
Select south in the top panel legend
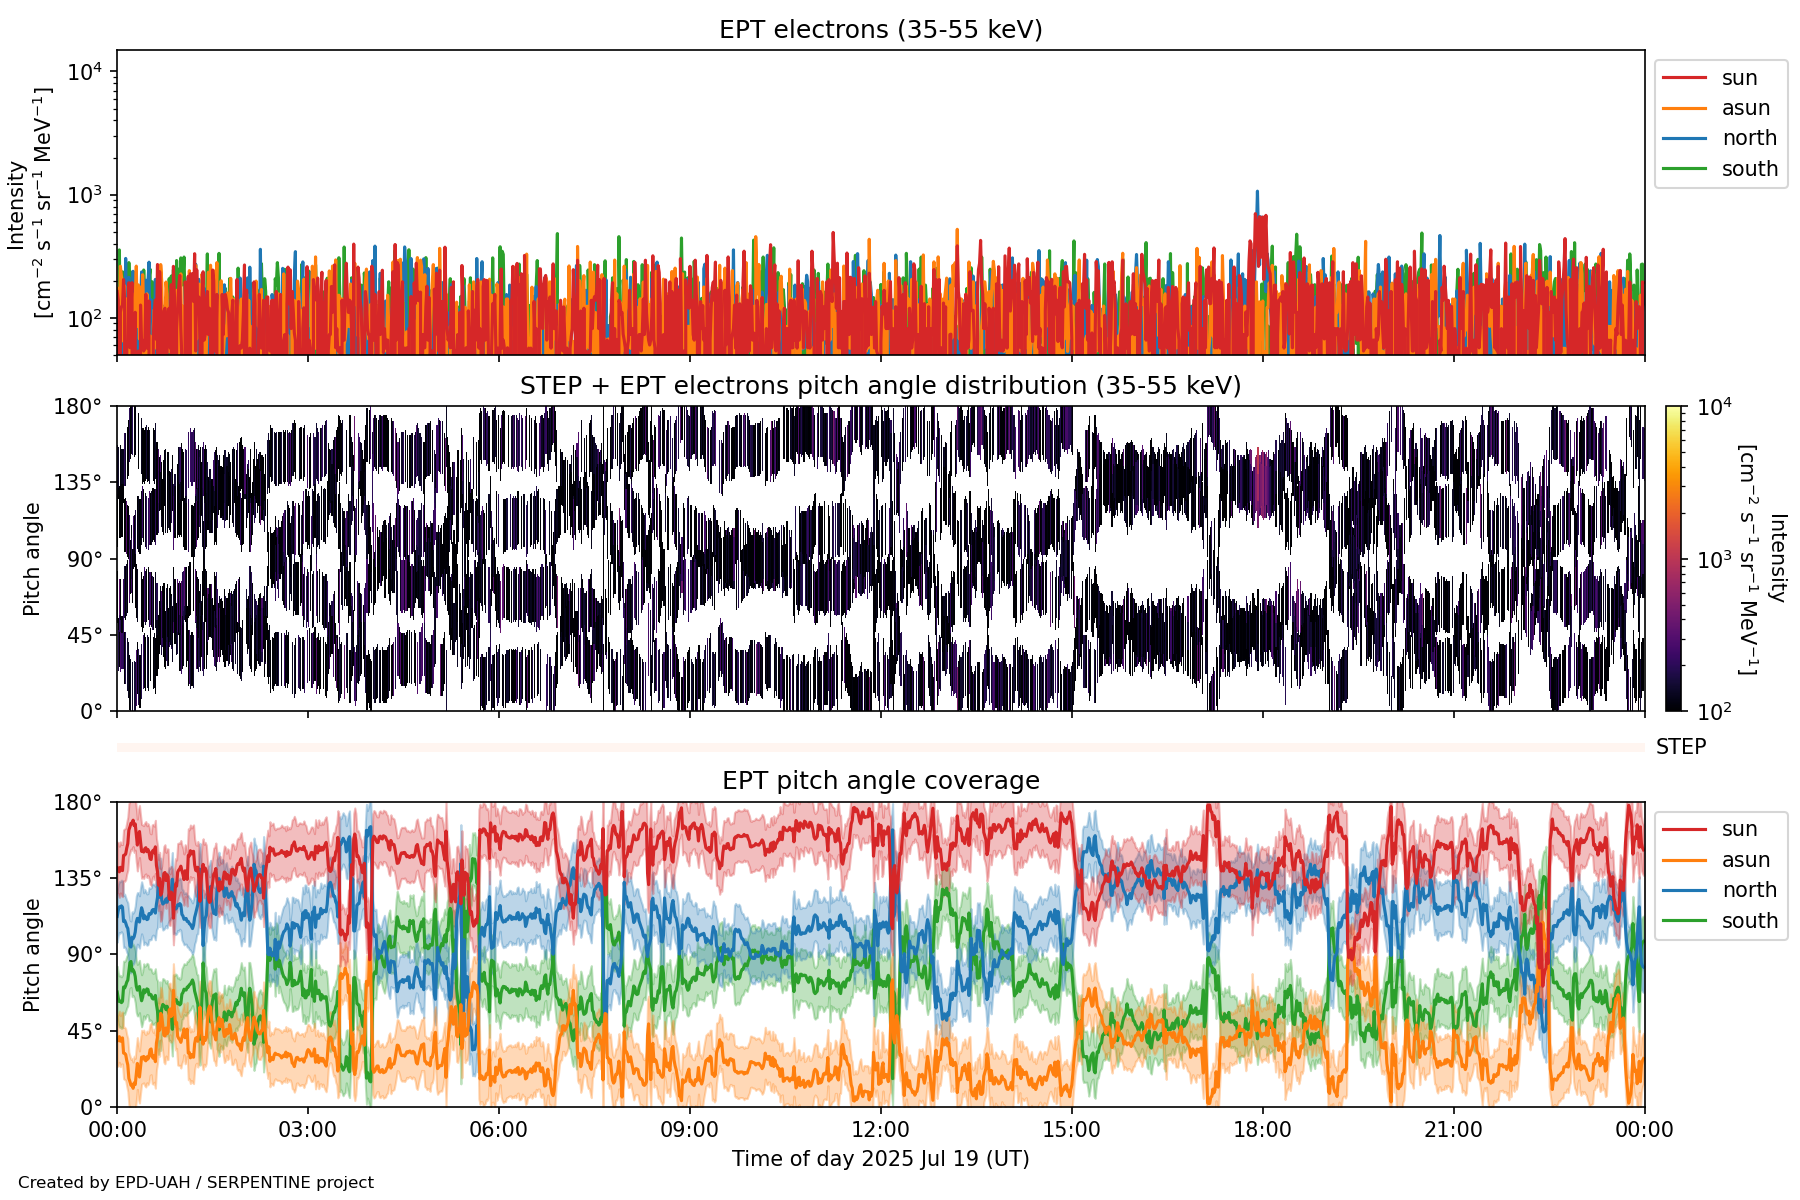tap(1749, 169)
